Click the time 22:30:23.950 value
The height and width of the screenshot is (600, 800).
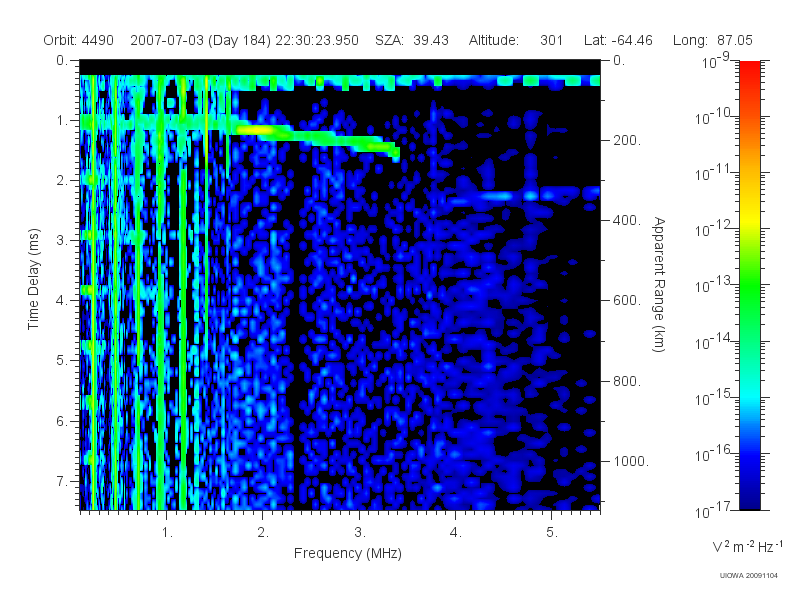[317, 40]
